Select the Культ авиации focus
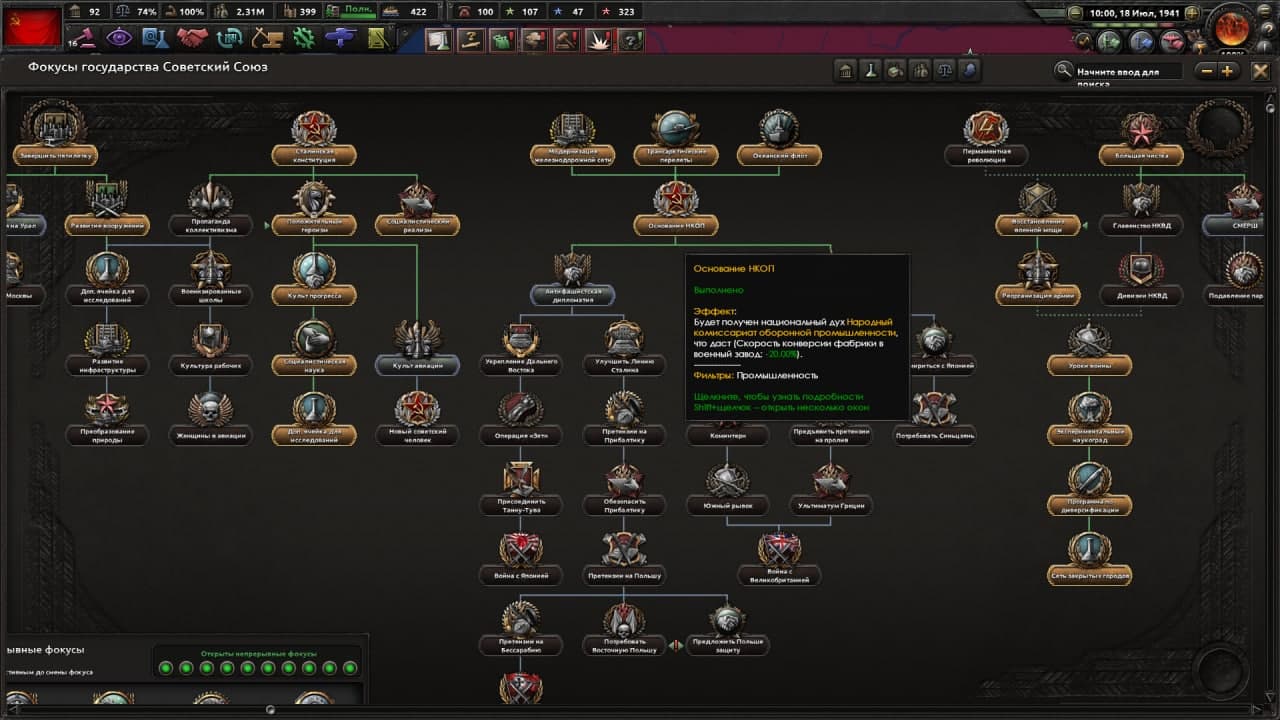 tap(417, 348)
